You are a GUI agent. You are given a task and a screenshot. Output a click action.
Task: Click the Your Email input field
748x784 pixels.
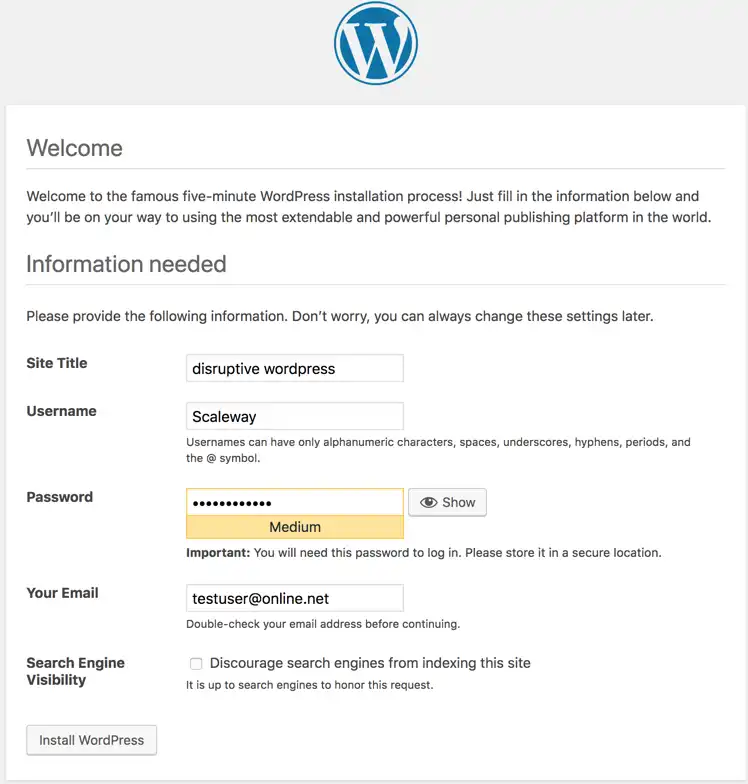point(294,598)
